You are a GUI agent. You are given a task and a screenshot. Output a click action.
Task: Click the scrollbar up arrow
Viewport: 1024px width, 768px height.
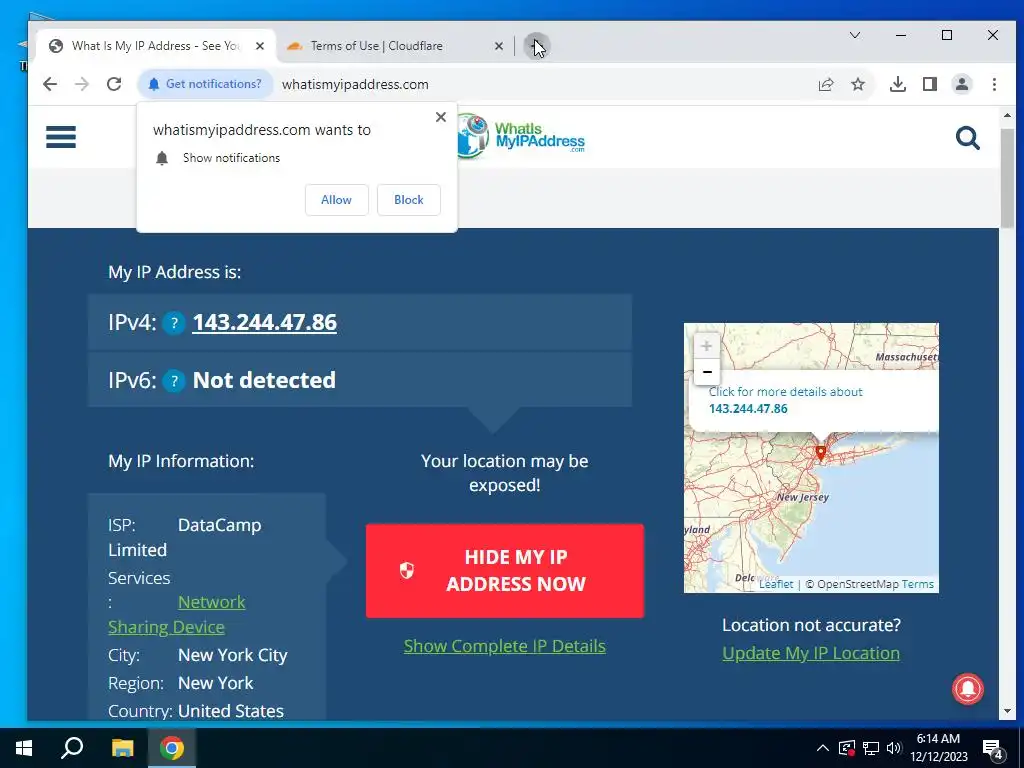(x=1007, y=115)
